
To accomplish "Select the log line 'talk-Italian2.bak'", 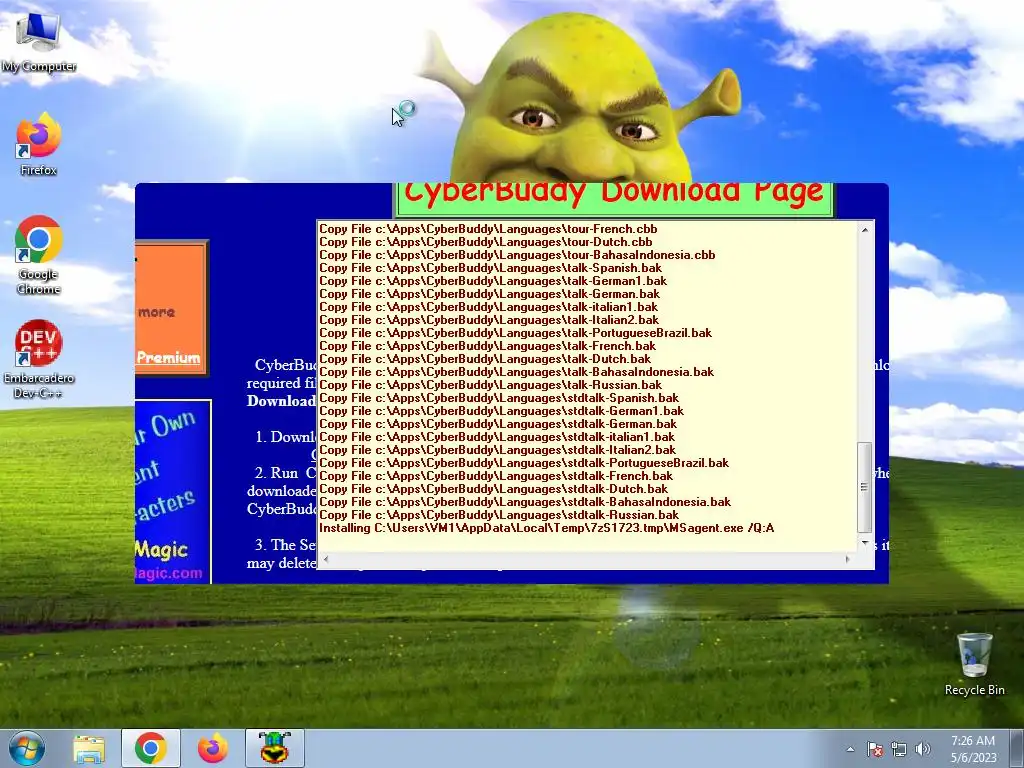I will coord(489,320).
